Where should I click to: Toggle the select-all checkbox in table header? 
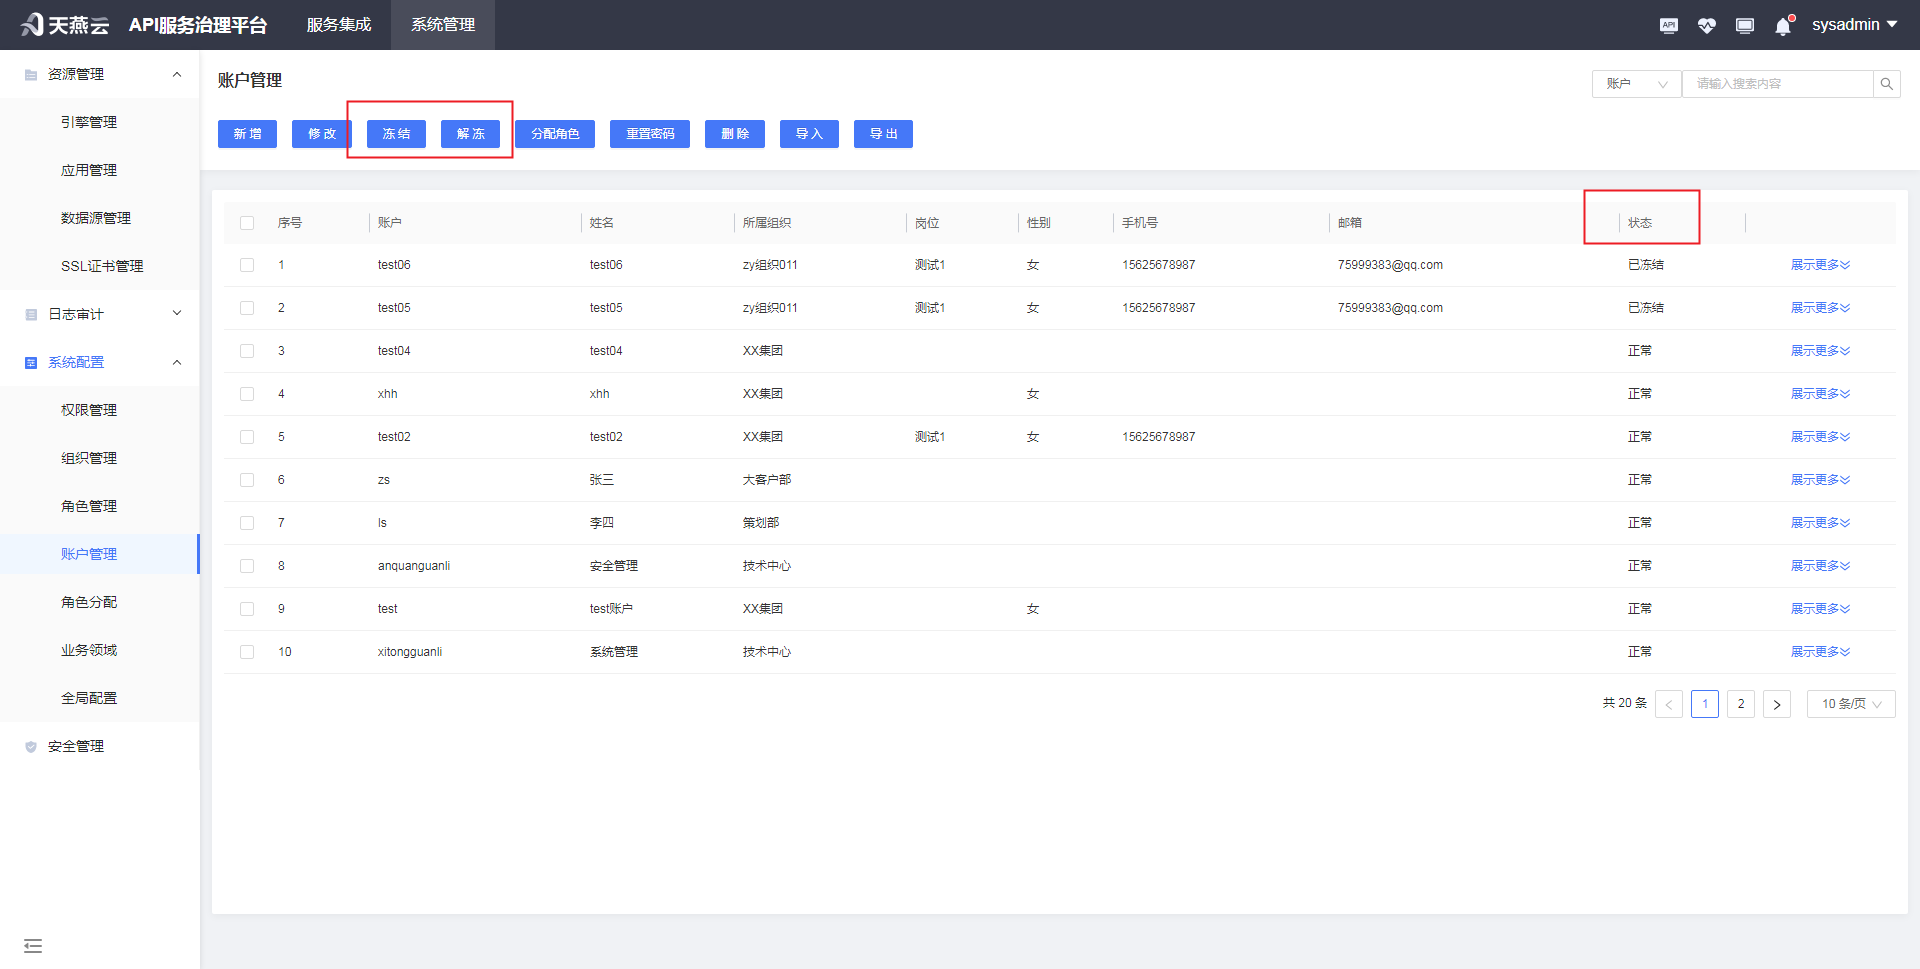(247, 223)
